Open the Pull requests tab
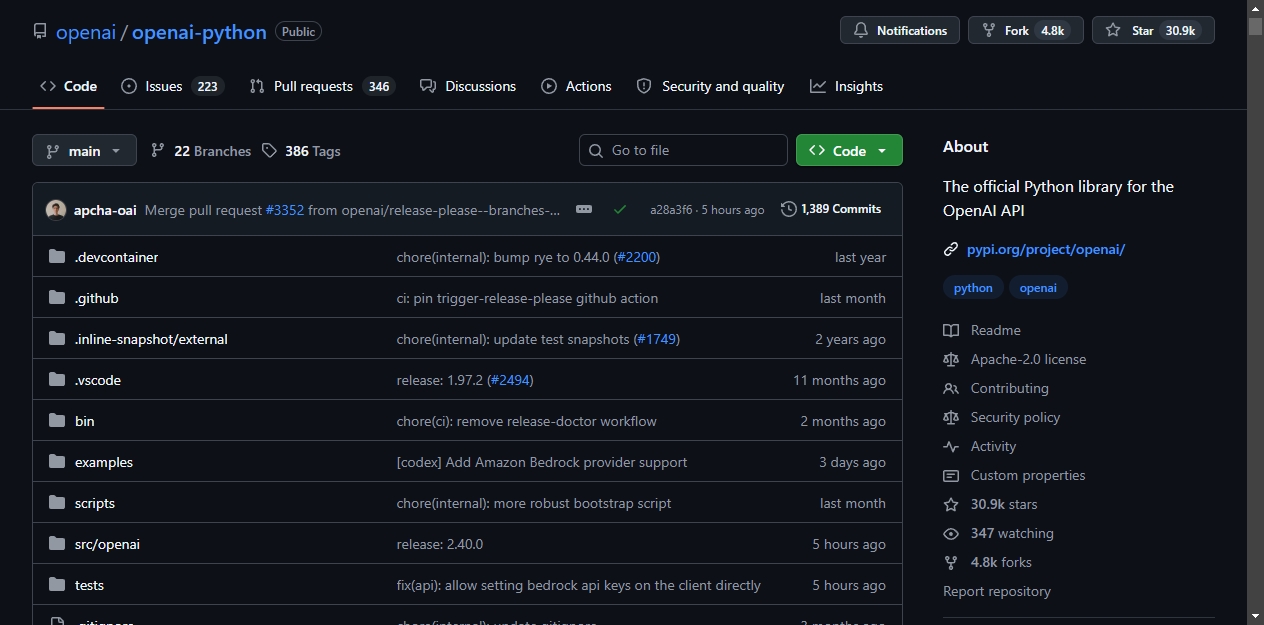This screenshot has width=1264, height=625. (322, 86)
